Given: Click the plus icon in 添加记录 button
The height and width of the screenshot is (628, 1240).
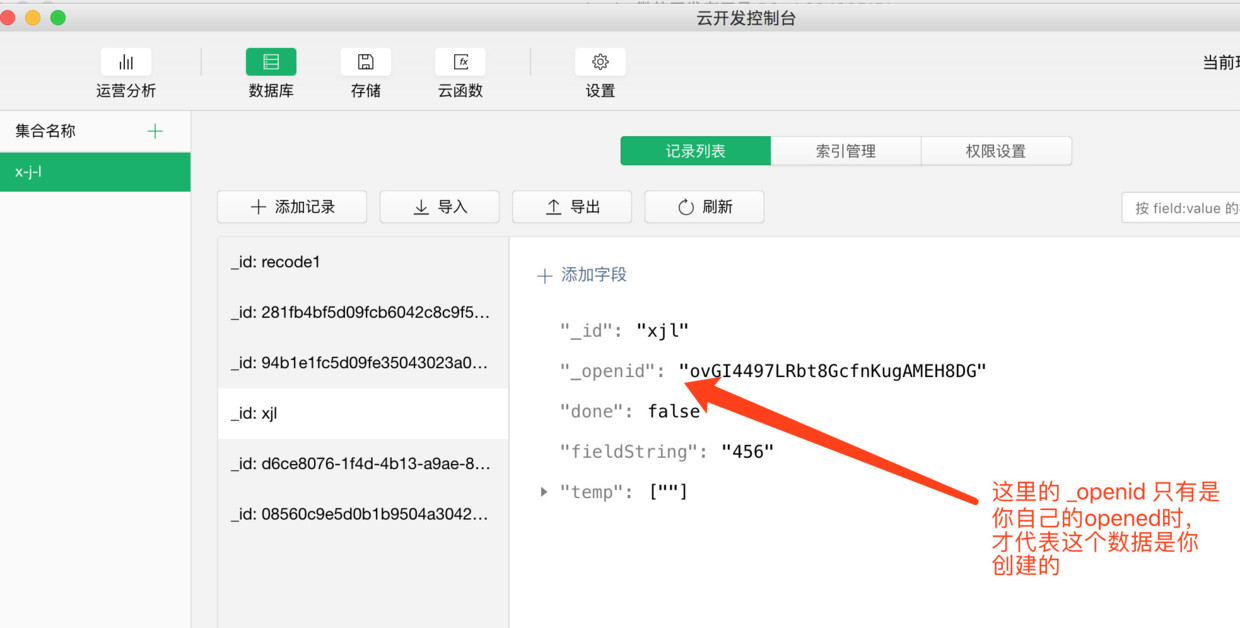Looking at the screenshot, I should (258, 207).
